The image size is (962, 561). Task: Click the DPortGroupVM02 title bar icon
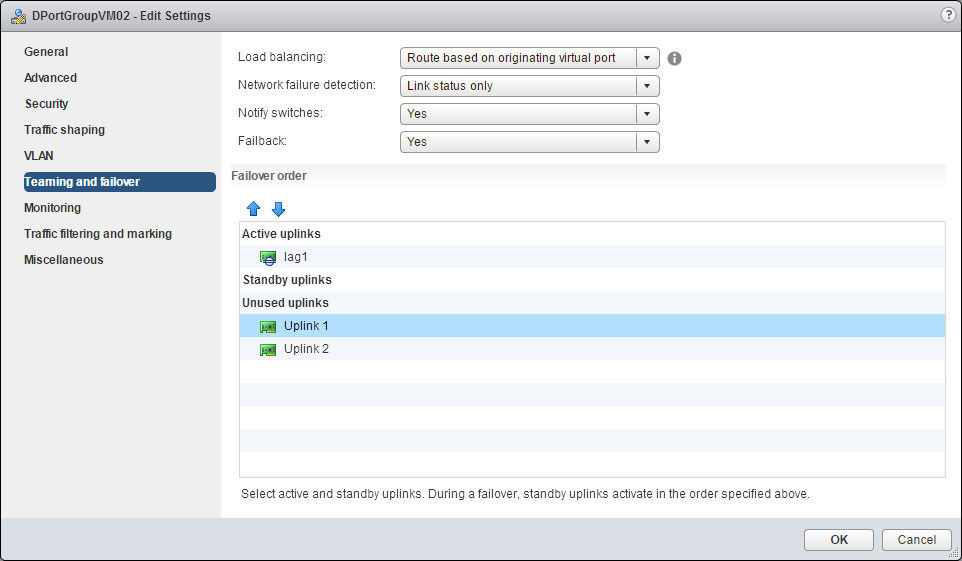click(x=18, y=15)
